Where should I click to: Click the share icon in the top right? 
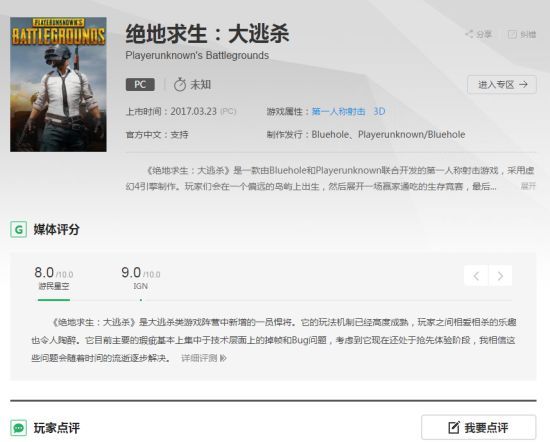pyautogui.click(x=469, y=34)
